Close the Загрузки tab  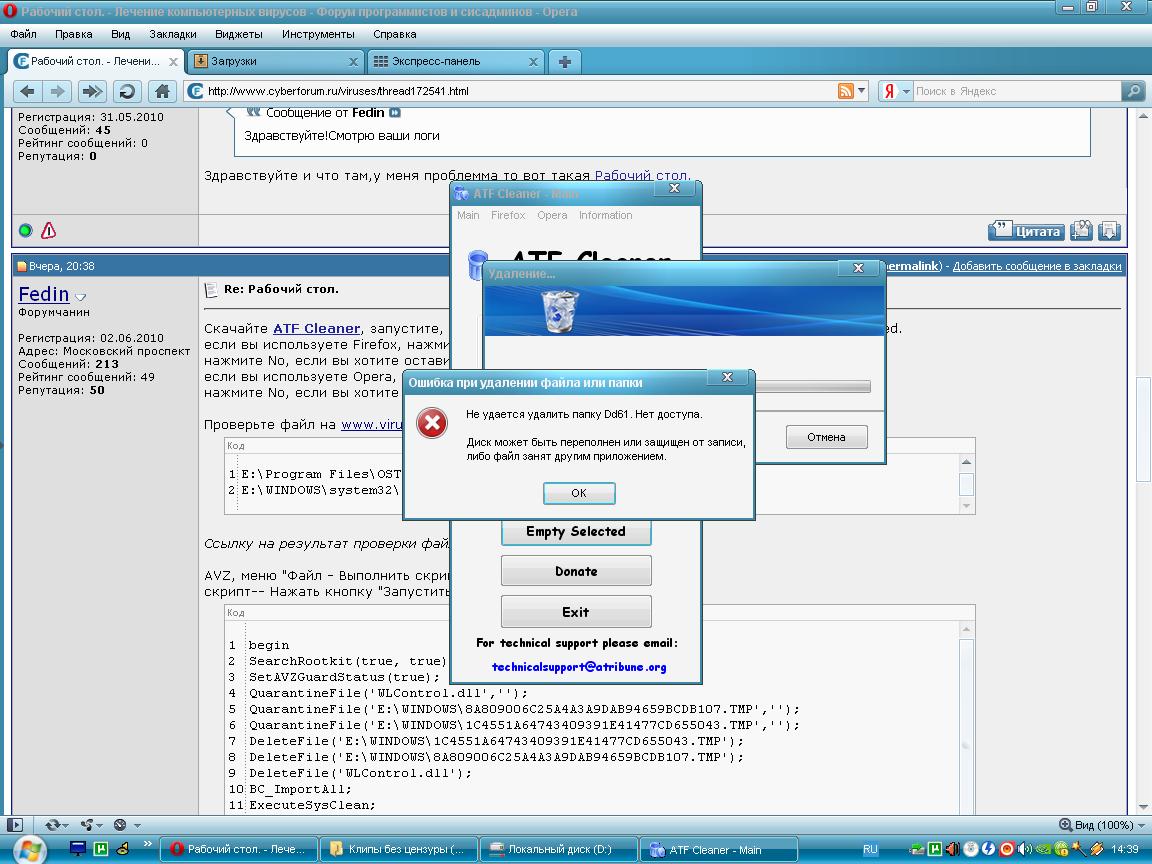pos(353,62)
